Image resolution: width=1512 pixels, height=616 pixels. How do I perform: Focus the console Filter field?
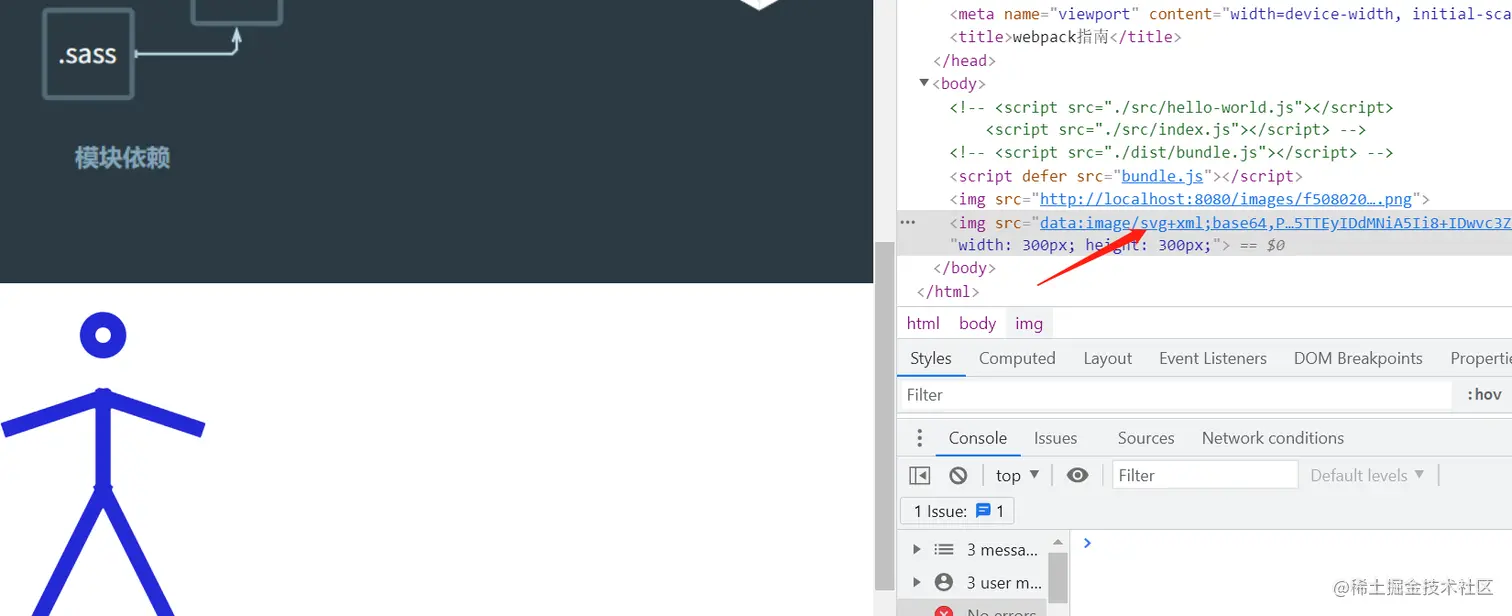click(x=1205, y=475)
